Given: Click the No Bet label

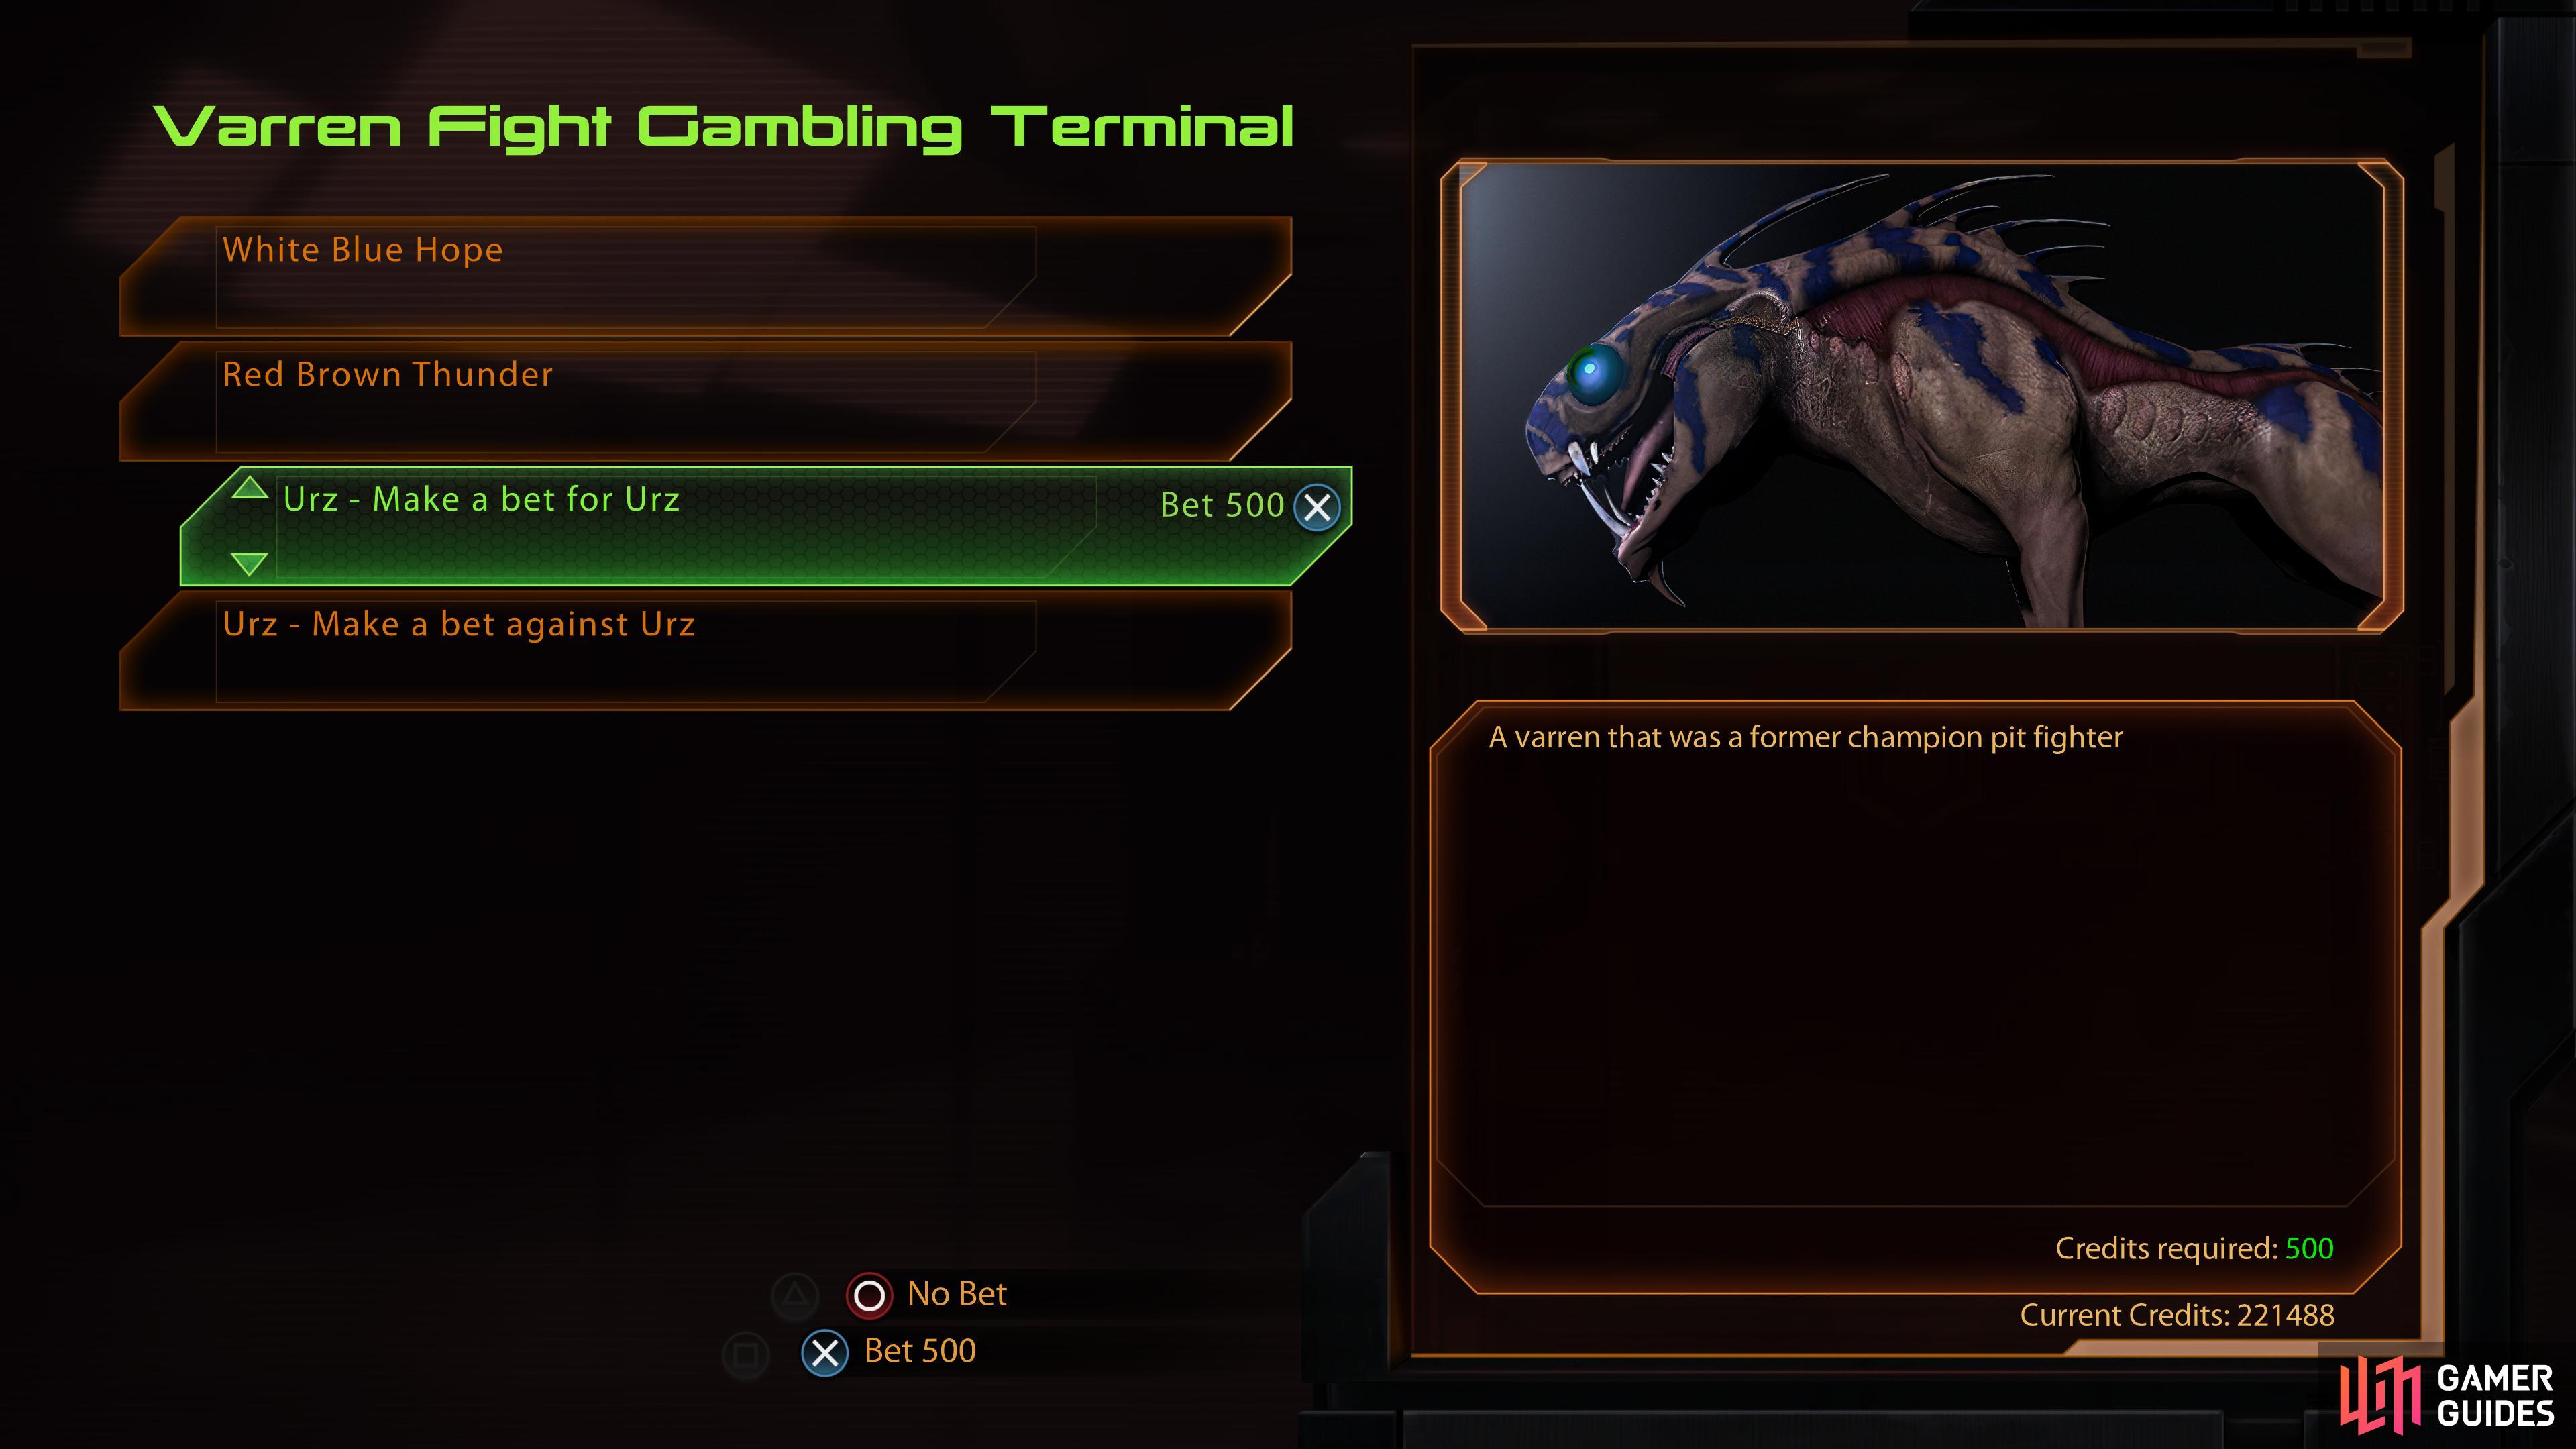Looking at the screenshot, I should (957, 1294).
